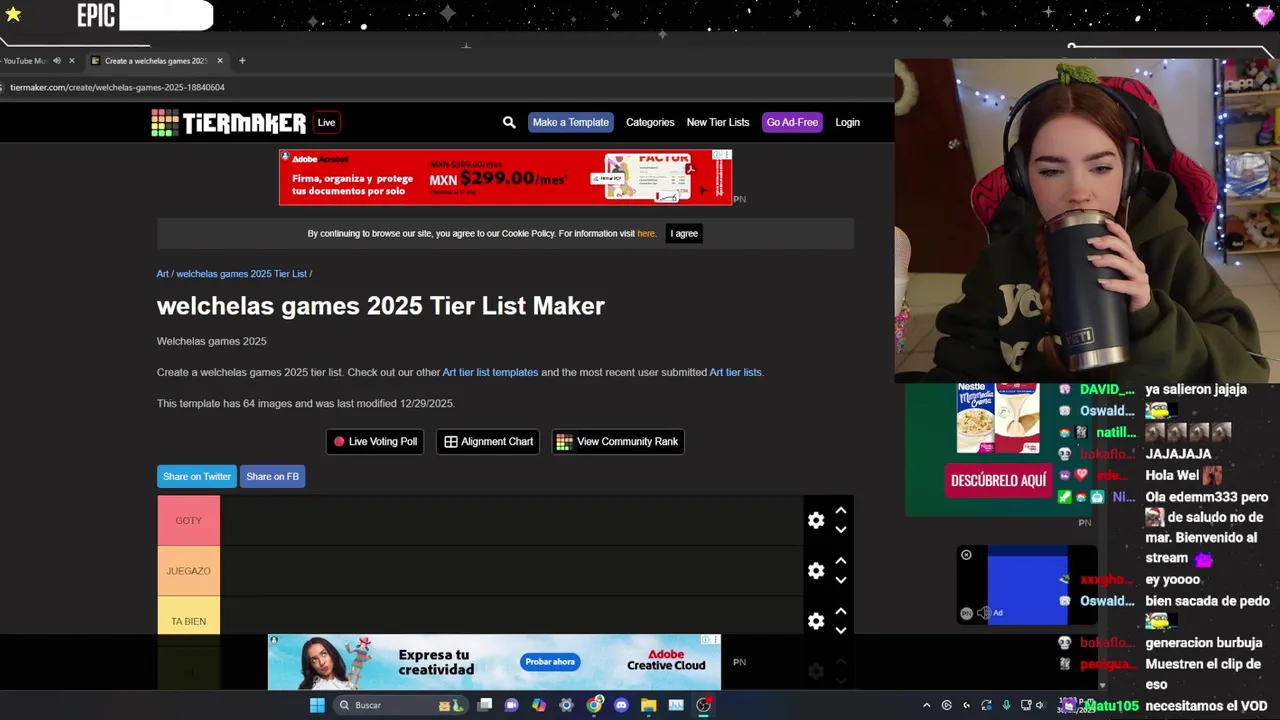Move GOTY tier row up
The image size is (1280, 720).
click(x=841, y=511)
